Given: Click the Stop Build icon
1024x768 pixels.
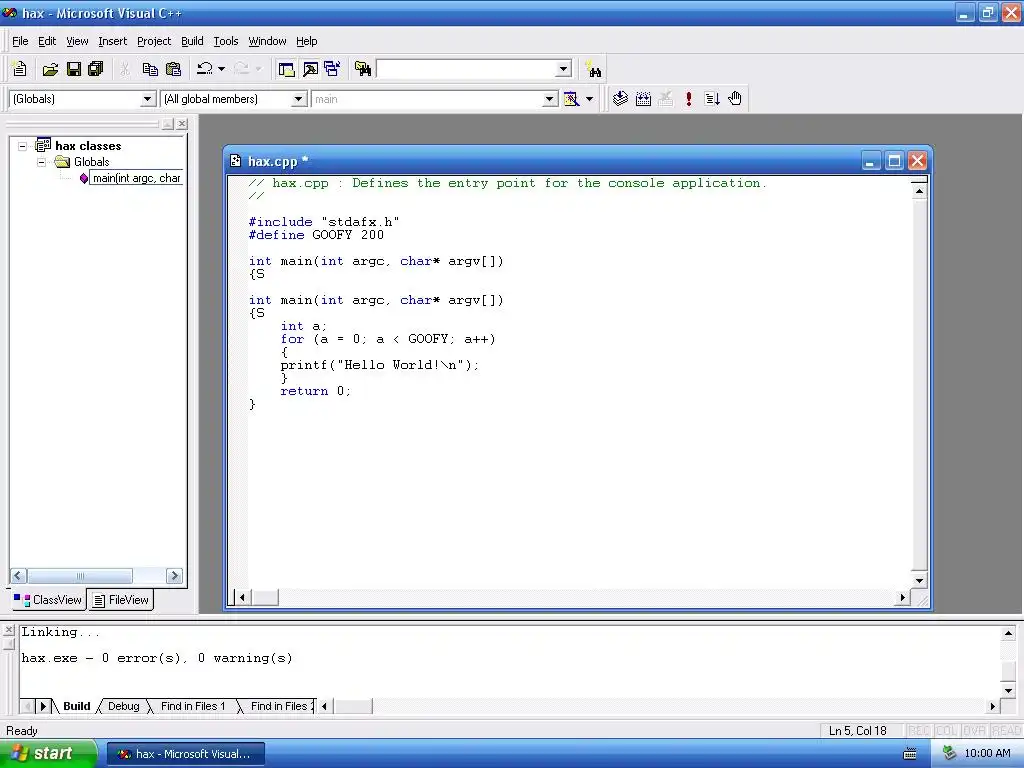Looking at the screenshot, I should click(665, 99).
